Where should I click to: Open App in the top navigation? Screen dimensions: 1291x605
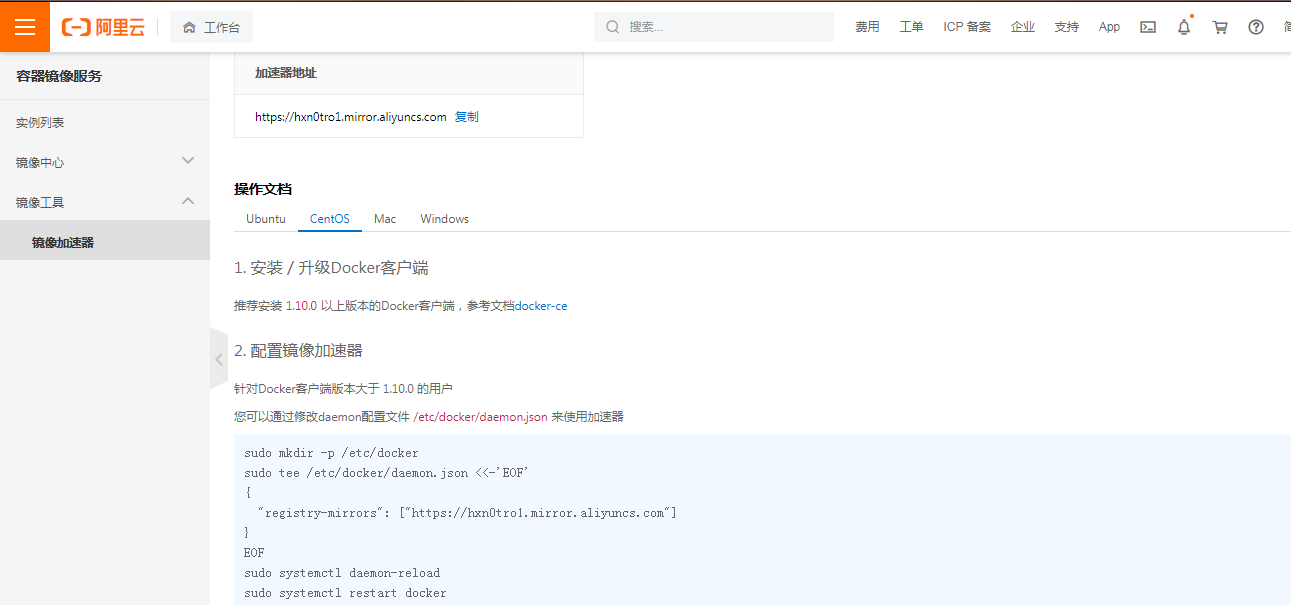pyautogui.click(x=1109, y=27)
